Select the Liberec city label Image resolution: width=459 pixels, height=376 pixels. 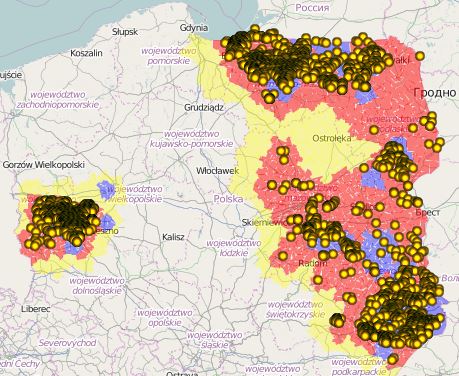36,309
